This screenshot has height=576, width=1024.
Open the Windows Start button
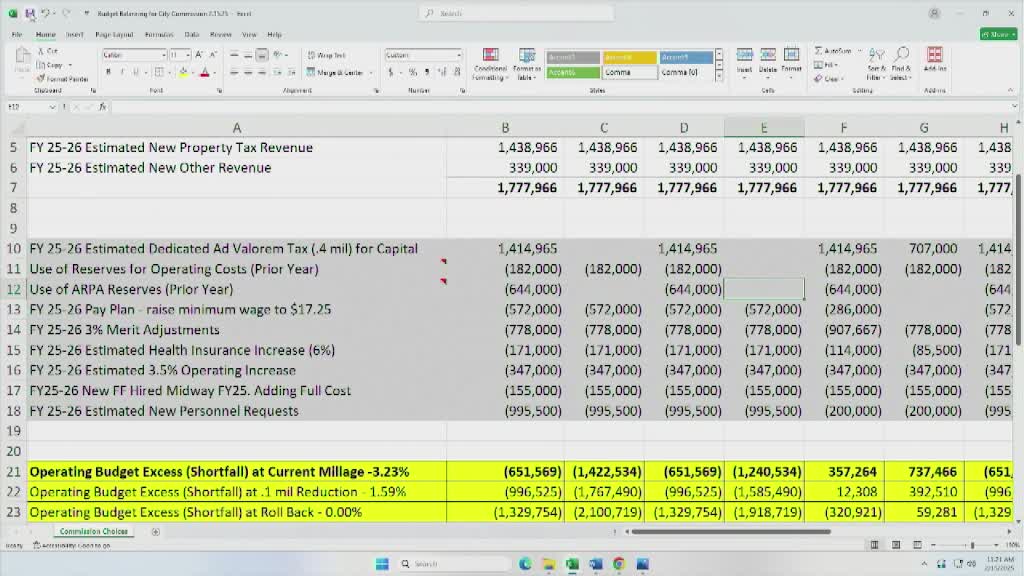click(x=382, y=564)
